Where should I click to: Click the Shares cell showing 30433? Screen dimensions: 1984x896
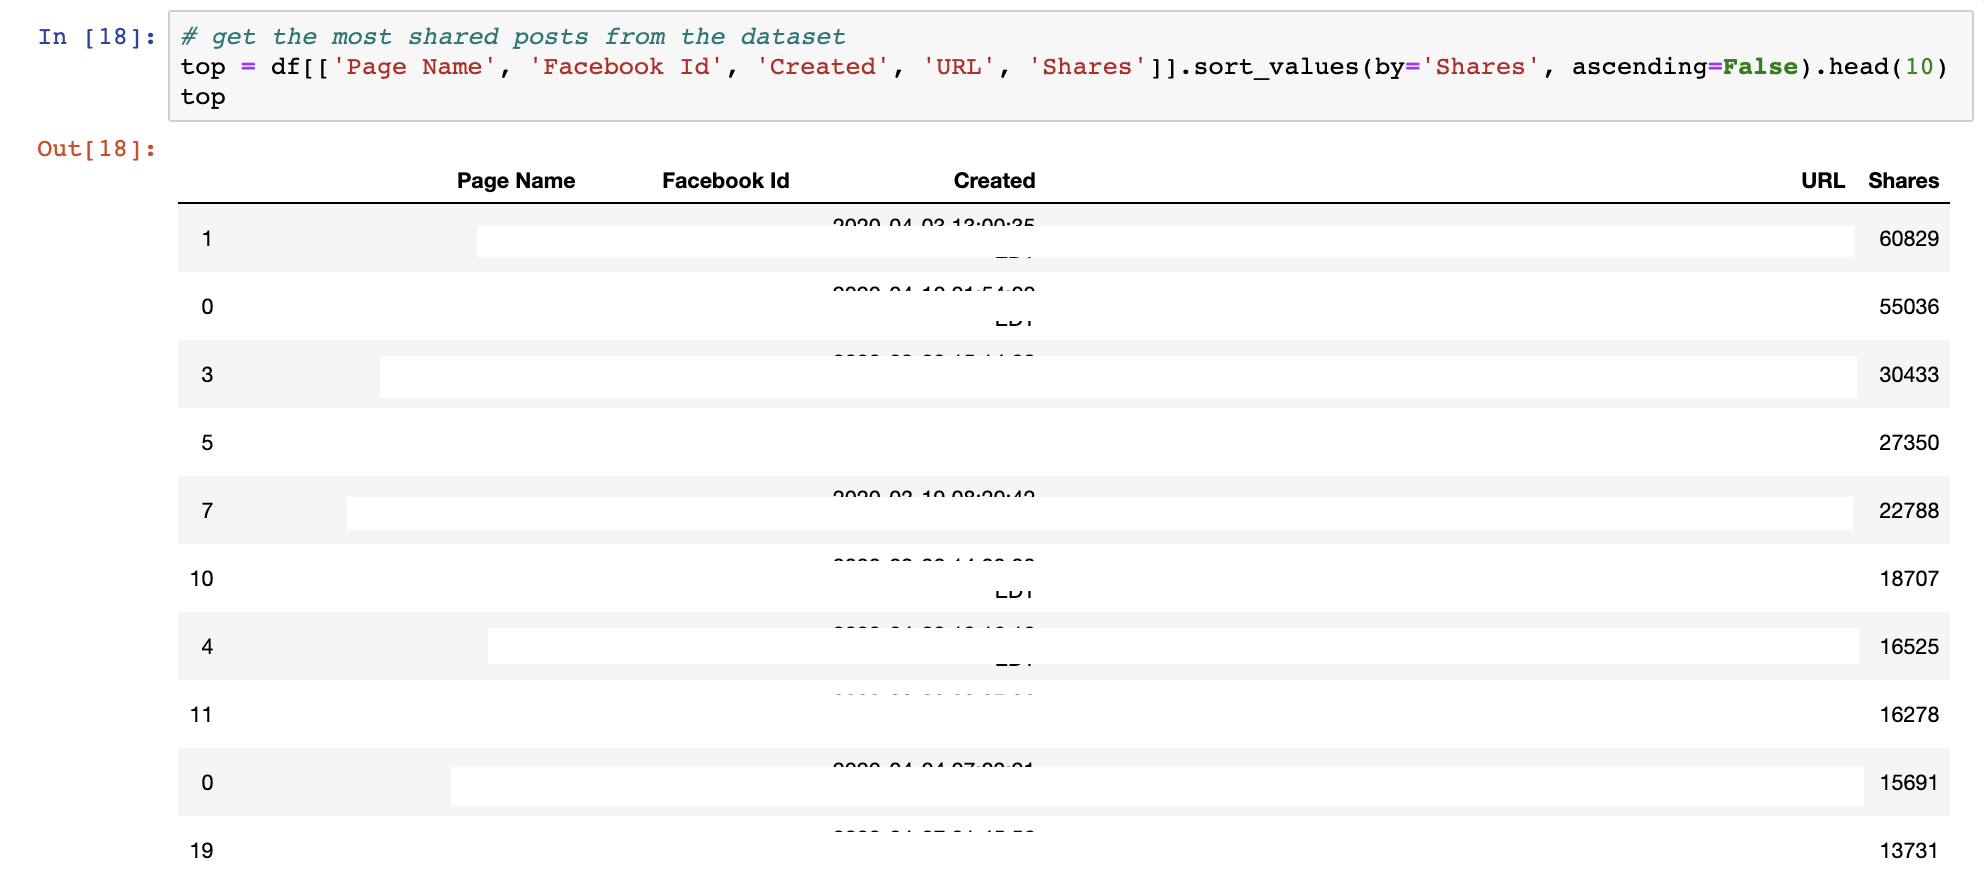1908,375
